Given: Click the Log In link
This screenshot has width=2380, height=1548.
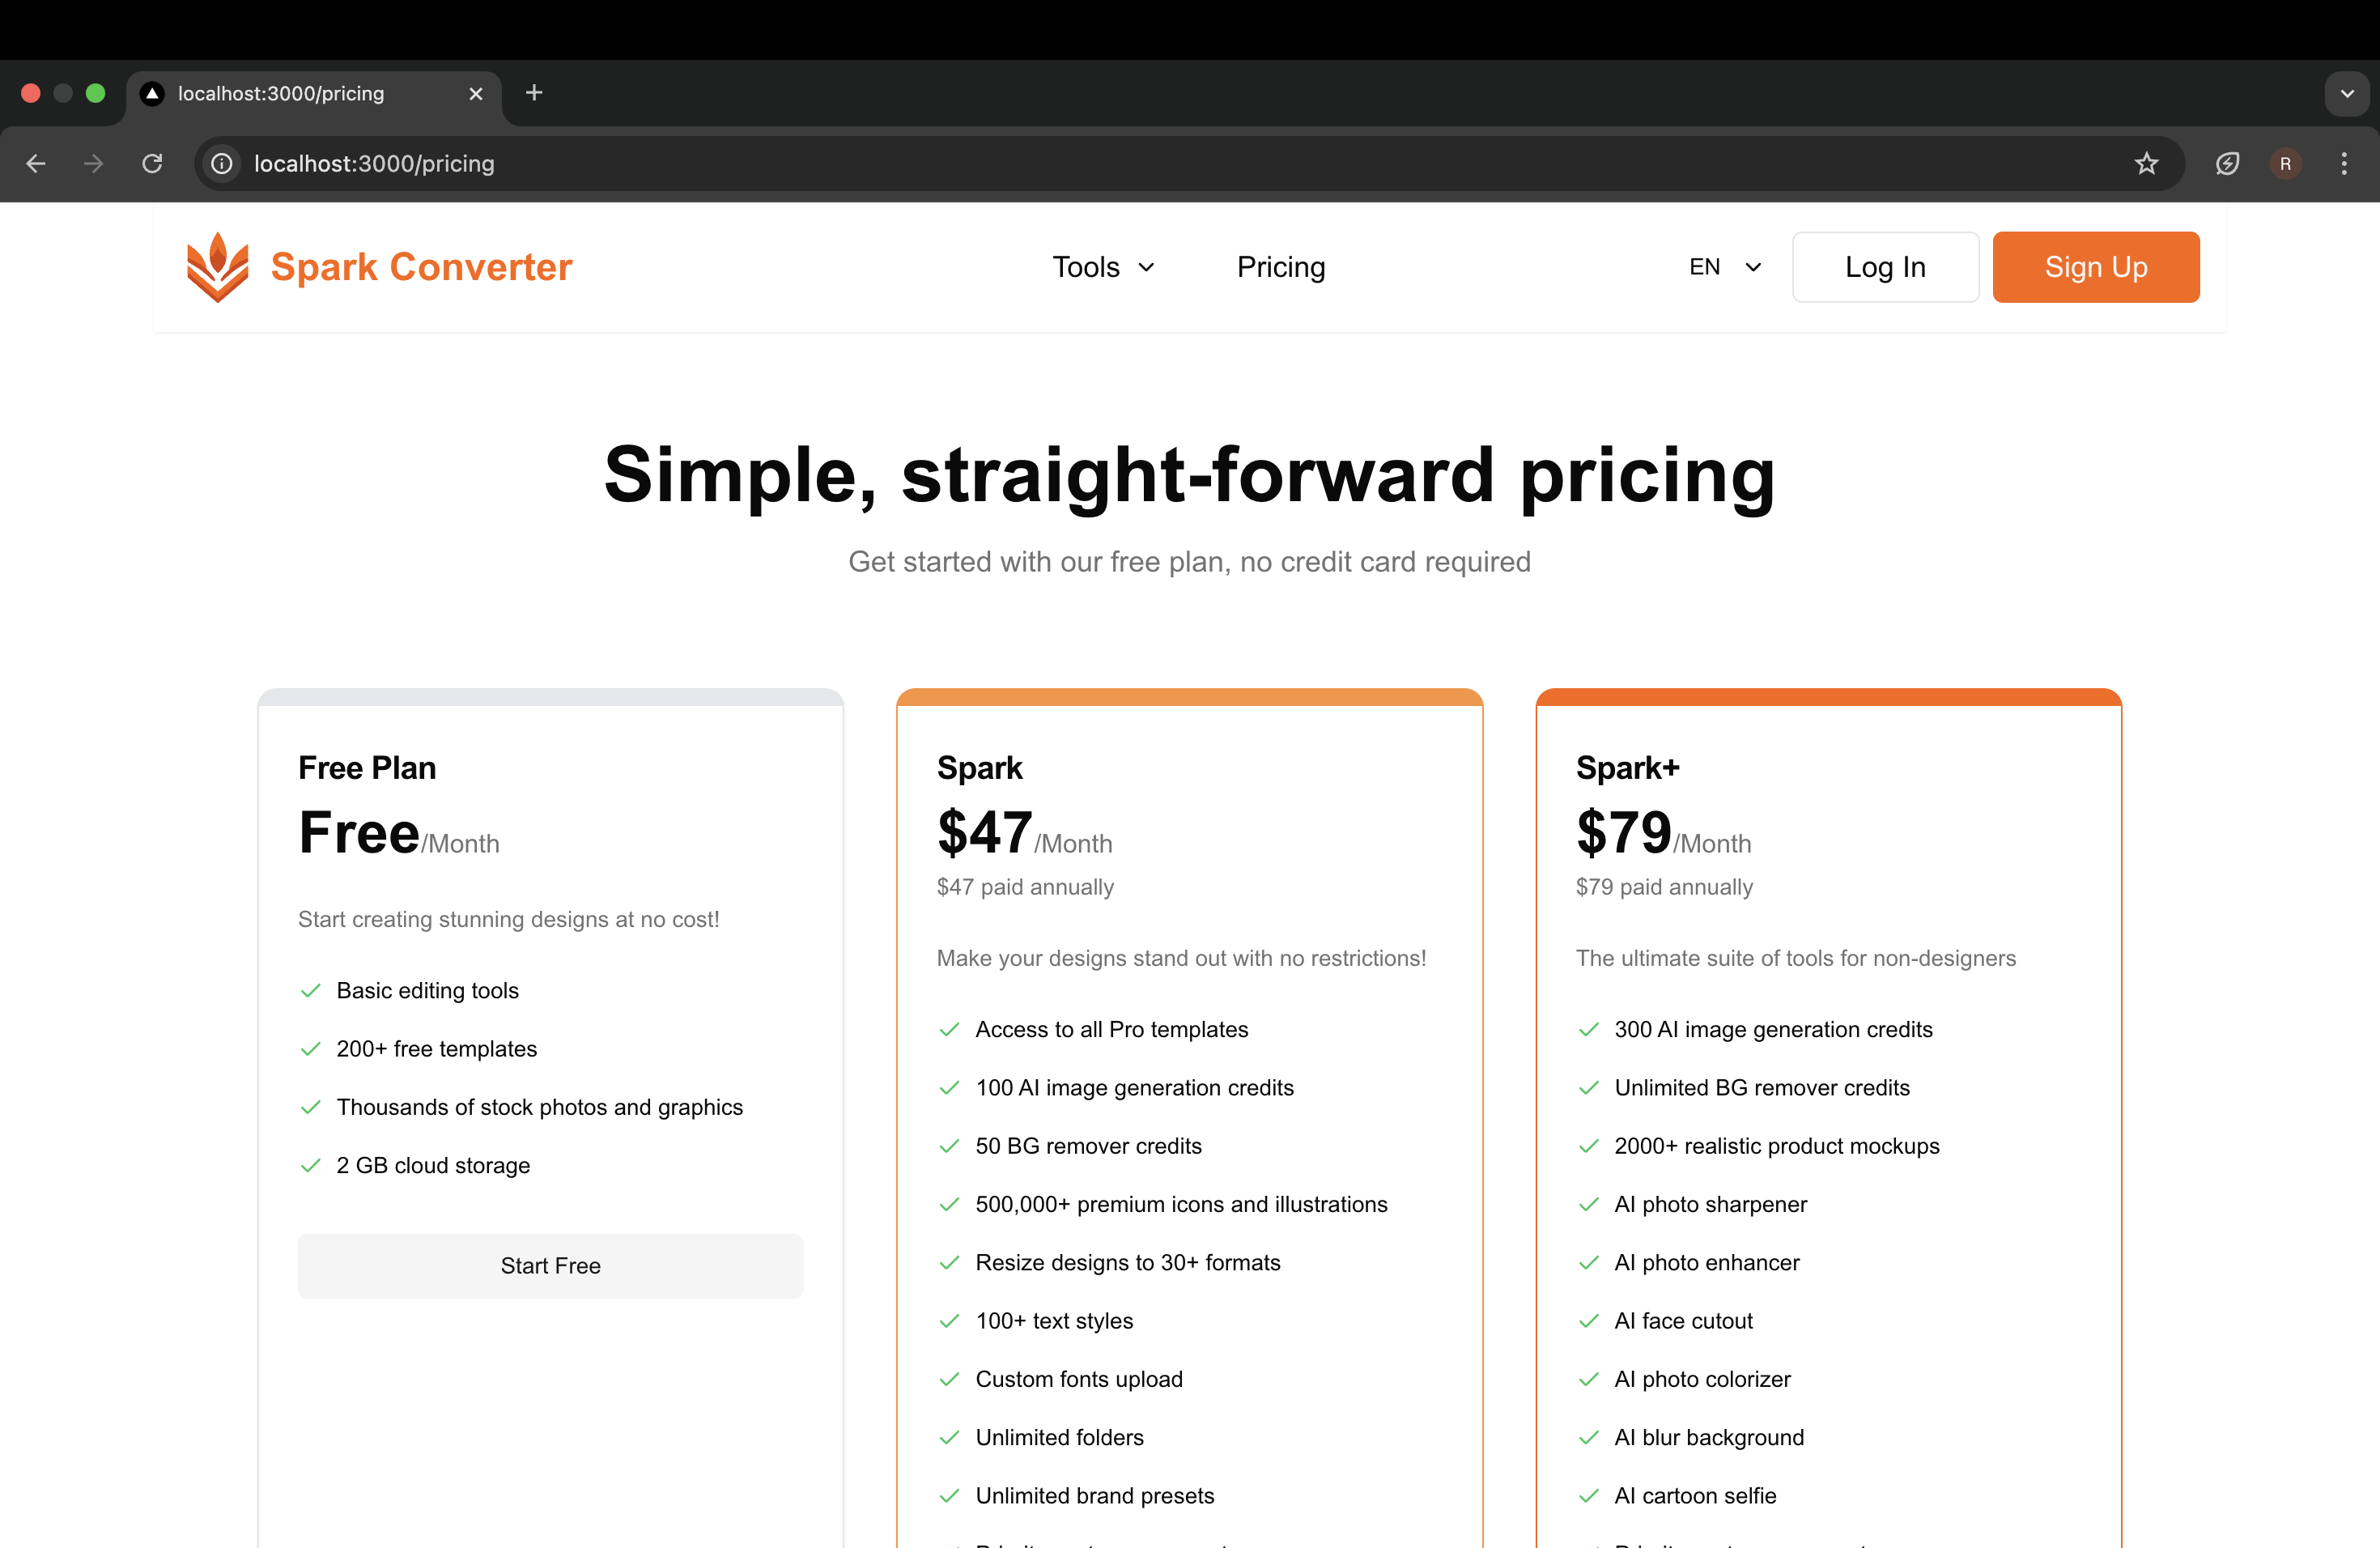Looking at the screenshot, I should (1885, 267).
